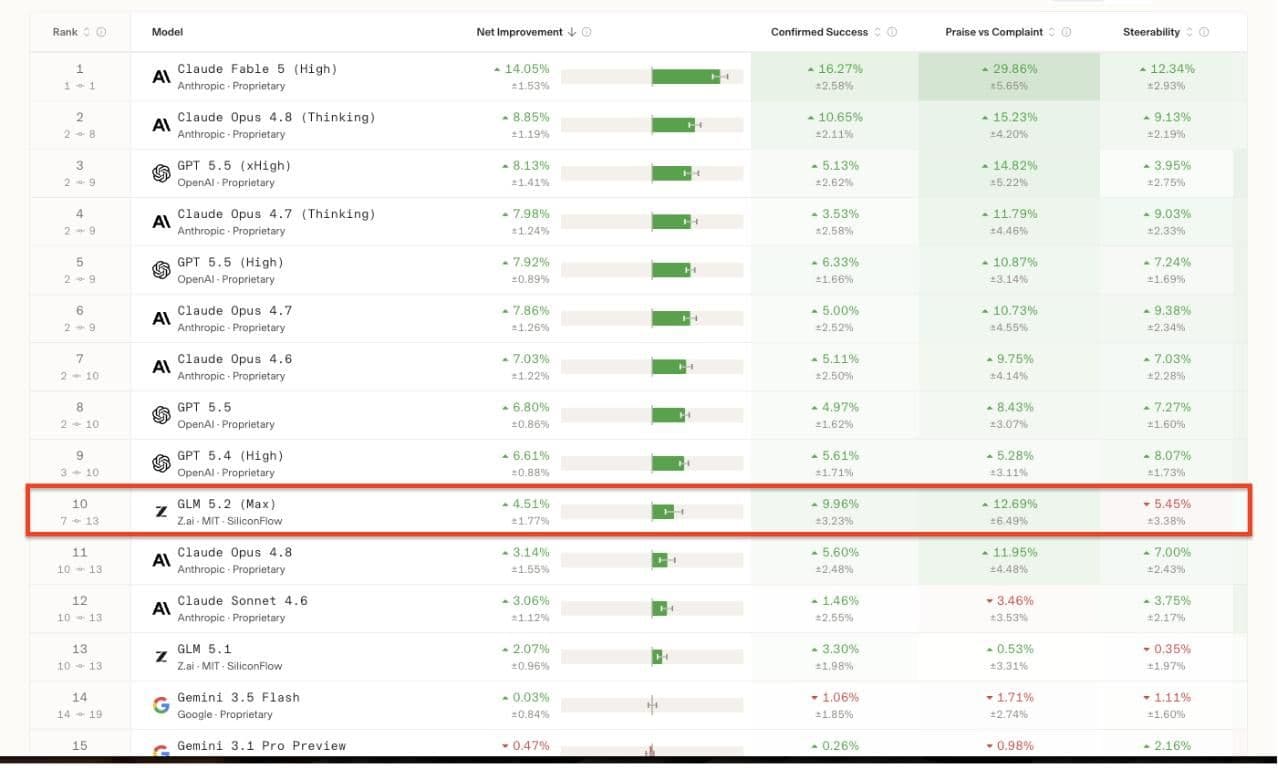This screenshot has width=1278, height=768.
Task: Open the Net Improvement info icon
Action: point(586,32)
